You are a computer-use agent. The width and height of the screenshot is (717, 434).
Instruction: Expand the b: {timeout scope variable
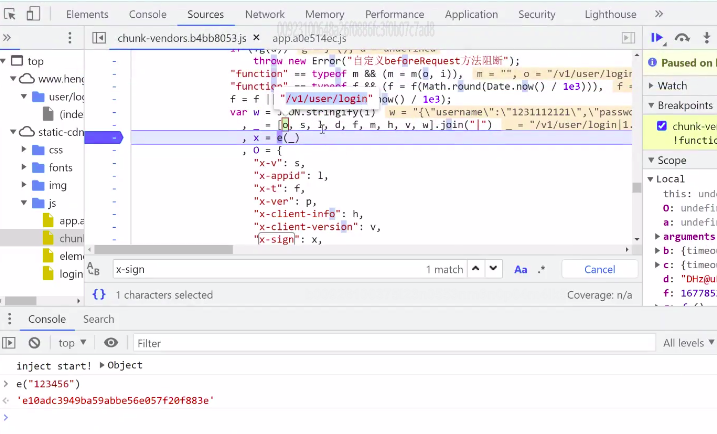click(x=657, y=251)
